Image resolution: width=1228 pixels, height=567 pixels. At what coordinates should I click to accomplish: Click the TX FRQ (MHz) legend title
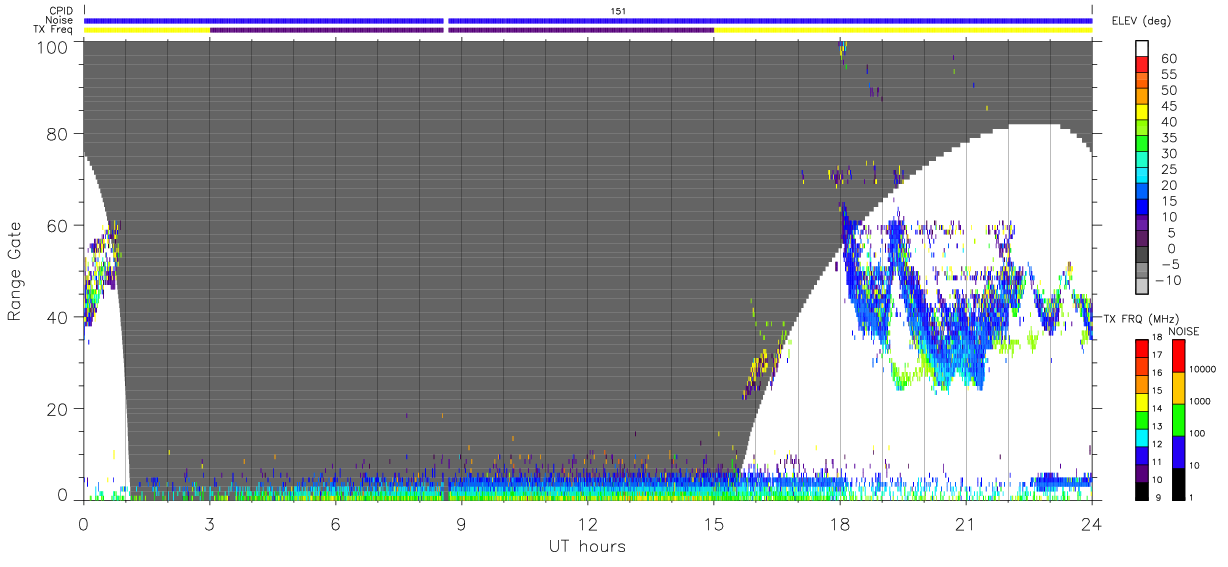(x=1140, y=318)
